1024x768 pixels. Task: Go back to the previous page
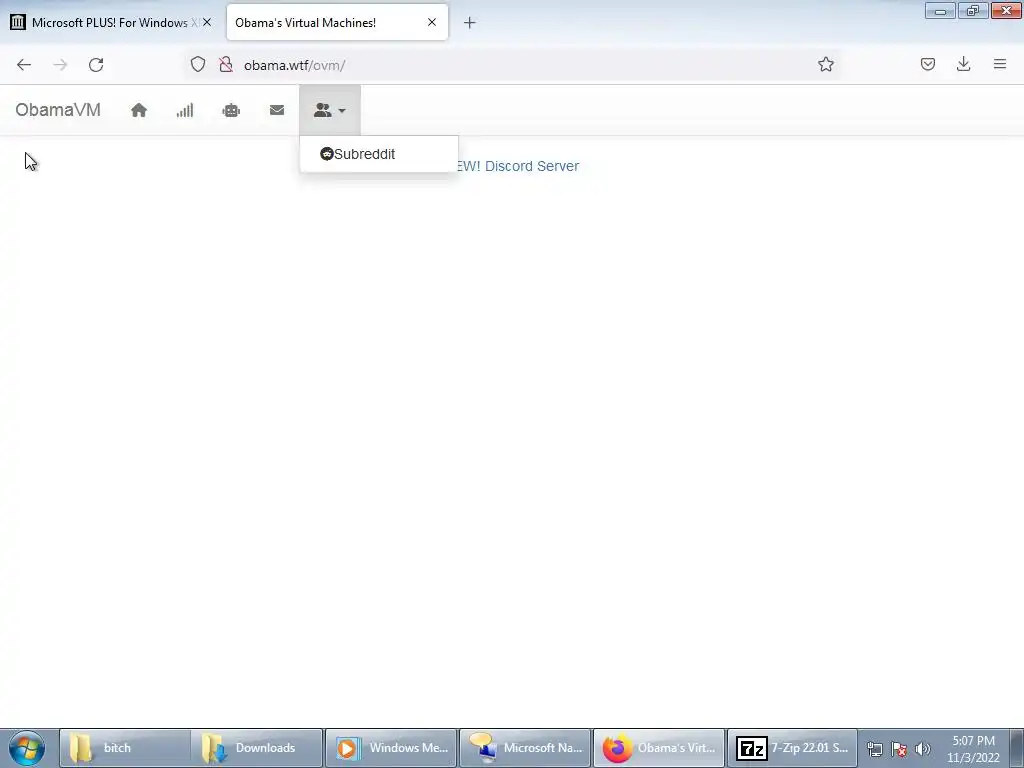(x=24, y=65)
